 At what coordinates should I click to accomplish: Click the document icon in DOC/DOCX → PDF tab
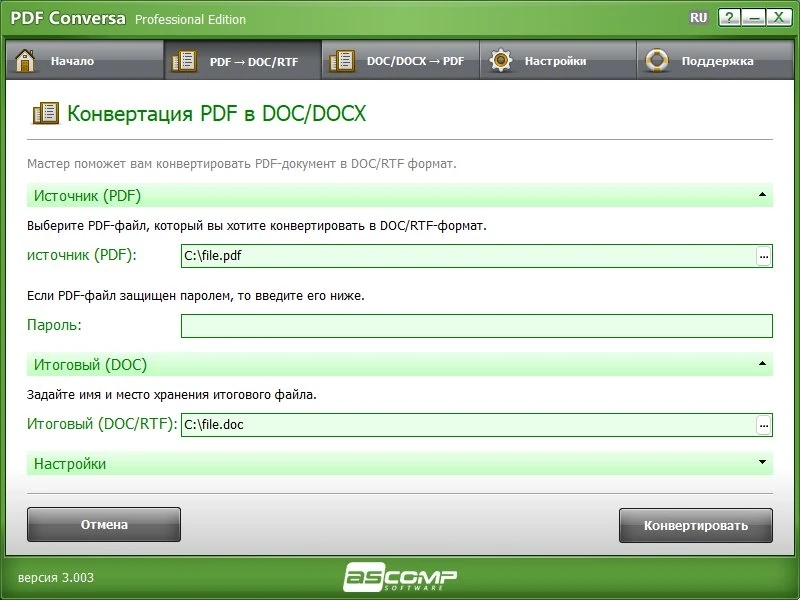tap(342, 61)
